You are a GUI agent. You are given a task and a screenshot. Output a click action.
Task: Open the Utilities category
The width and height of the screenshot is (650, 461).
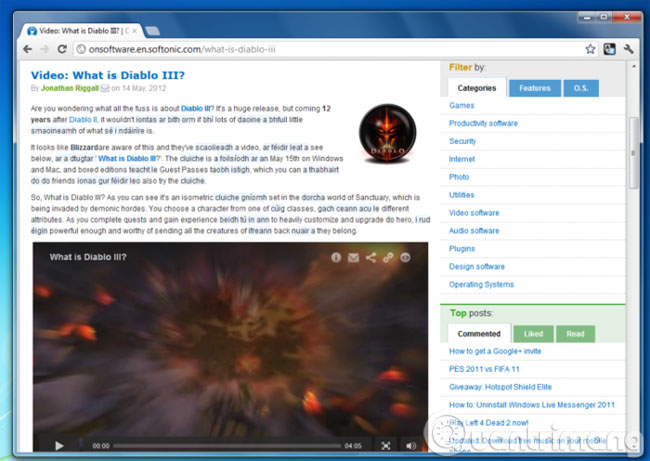[461, 194]
